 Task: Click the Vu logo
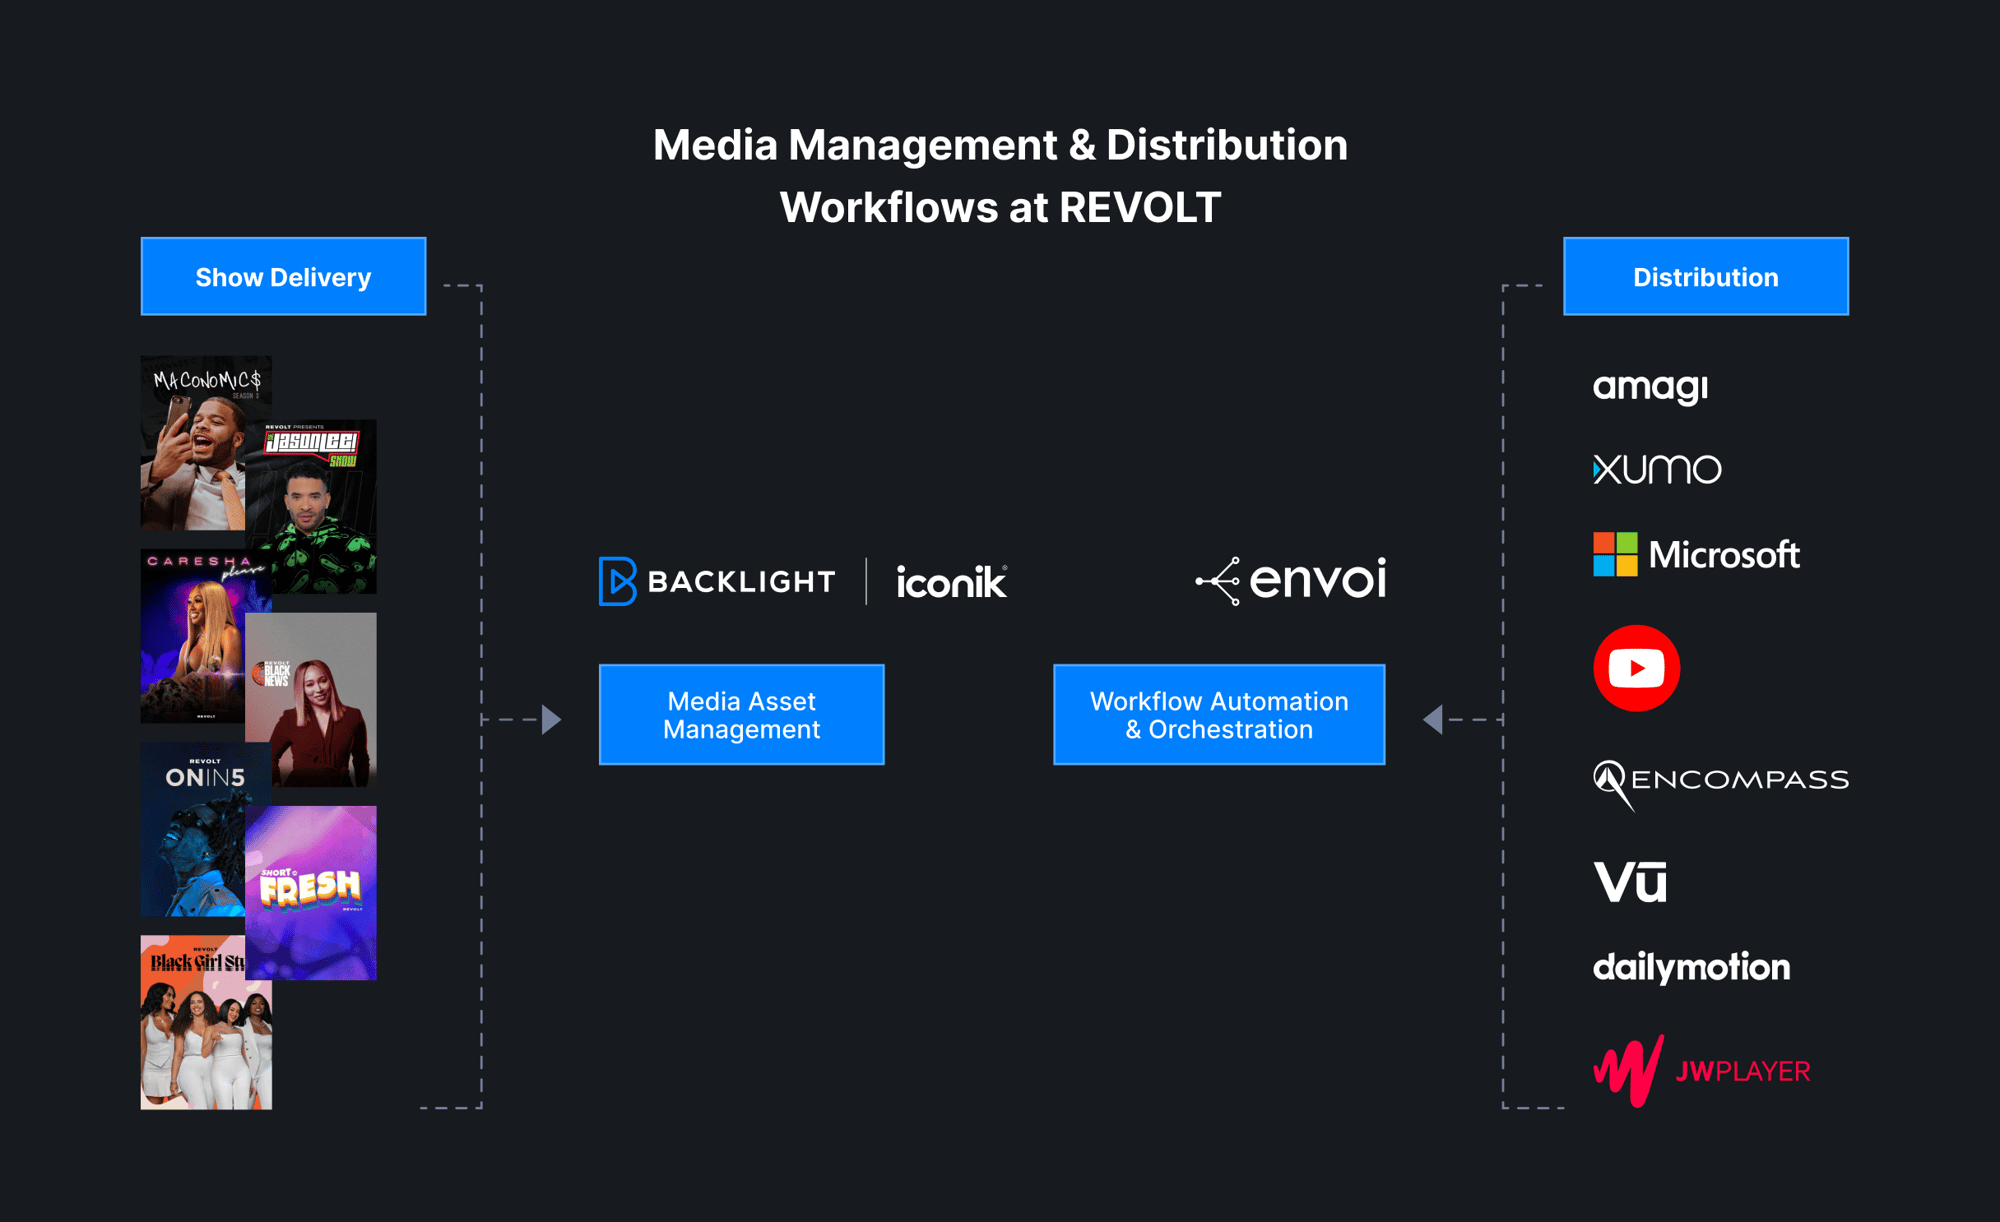1630,881
